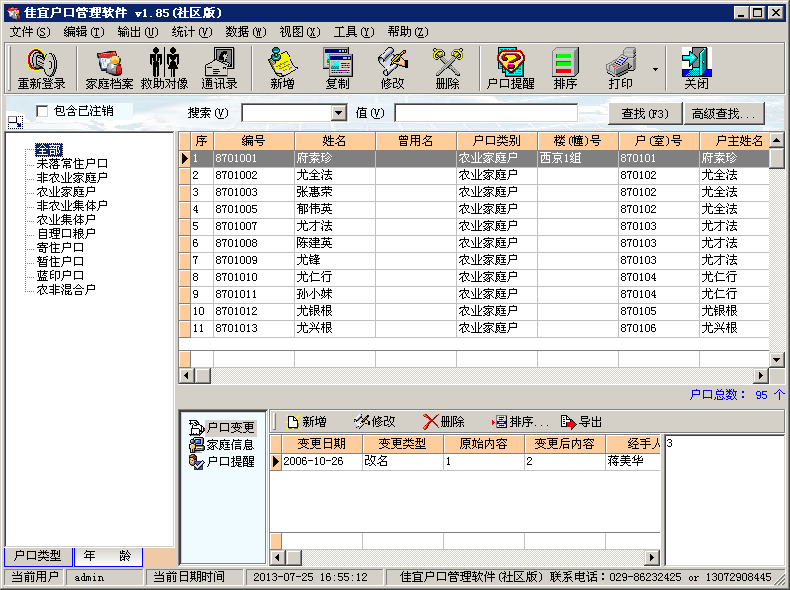Open 户口提醒 reminder in toolbar
790x590 pixels.
(x=510, y=69)
